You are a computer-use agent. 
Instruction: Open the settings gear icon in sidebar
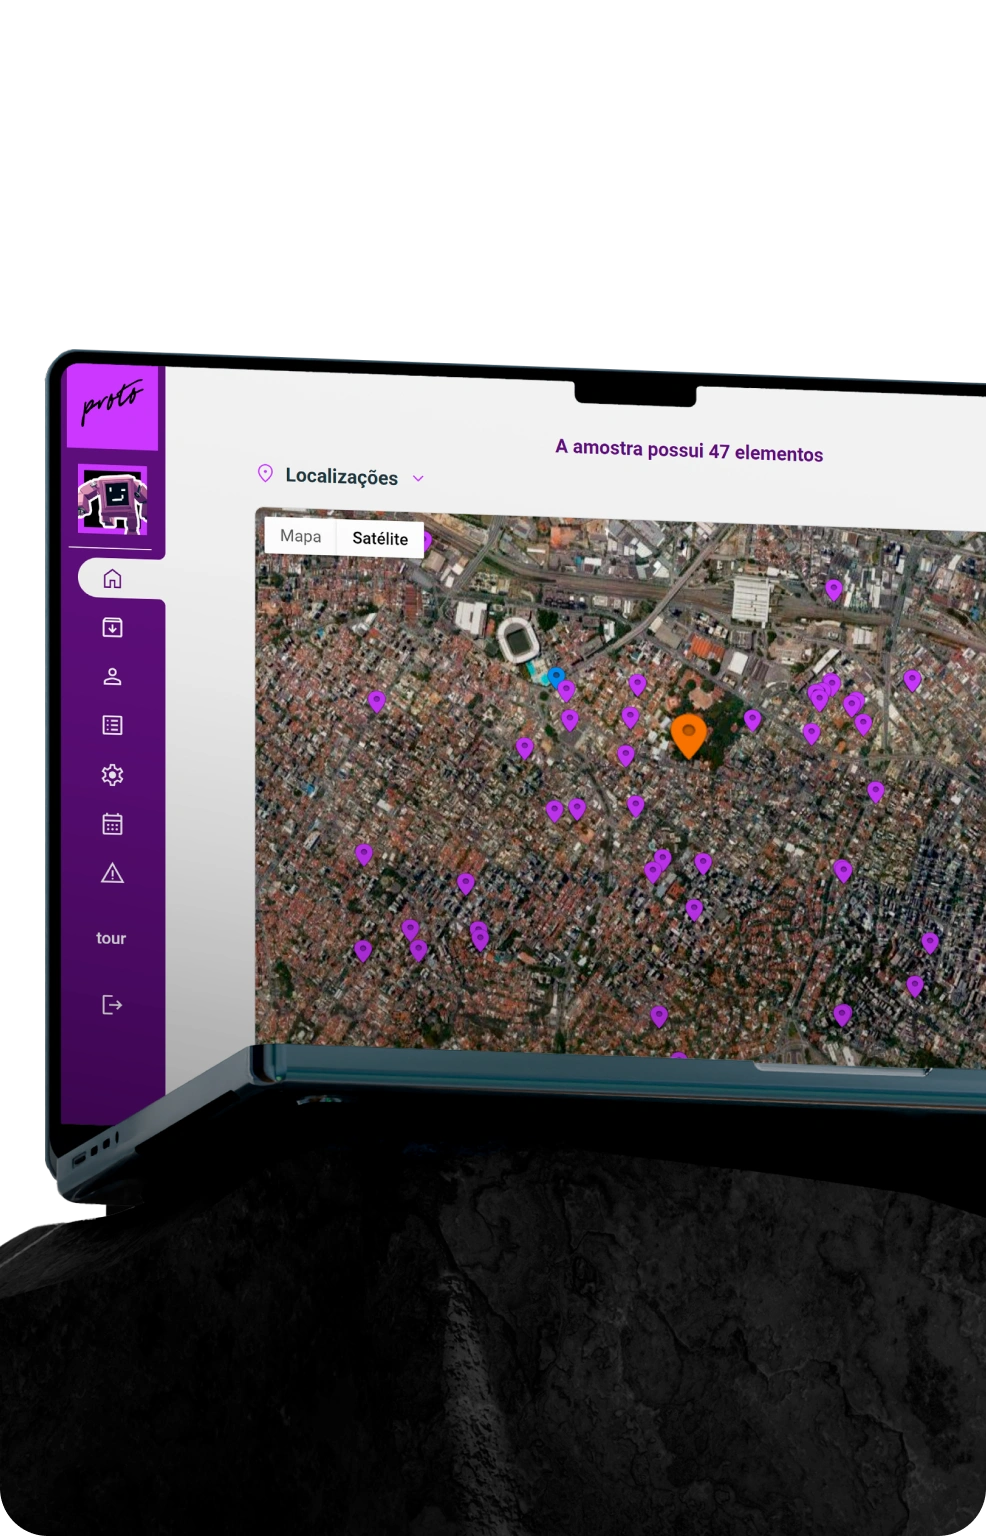[x=112, y=775]
